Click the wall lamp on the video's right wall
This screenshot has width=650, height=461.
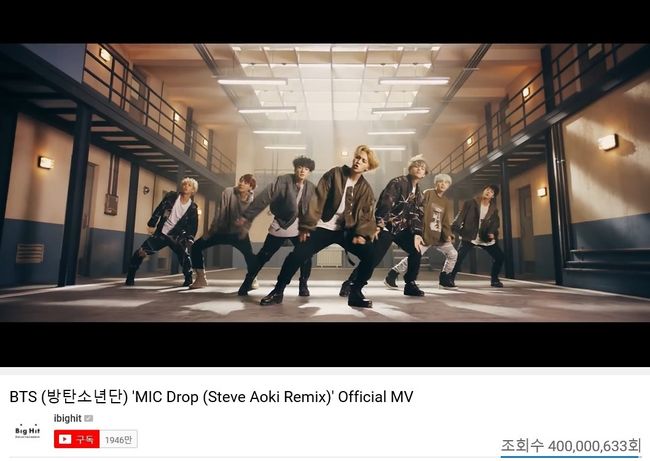(x=608, y=142)
